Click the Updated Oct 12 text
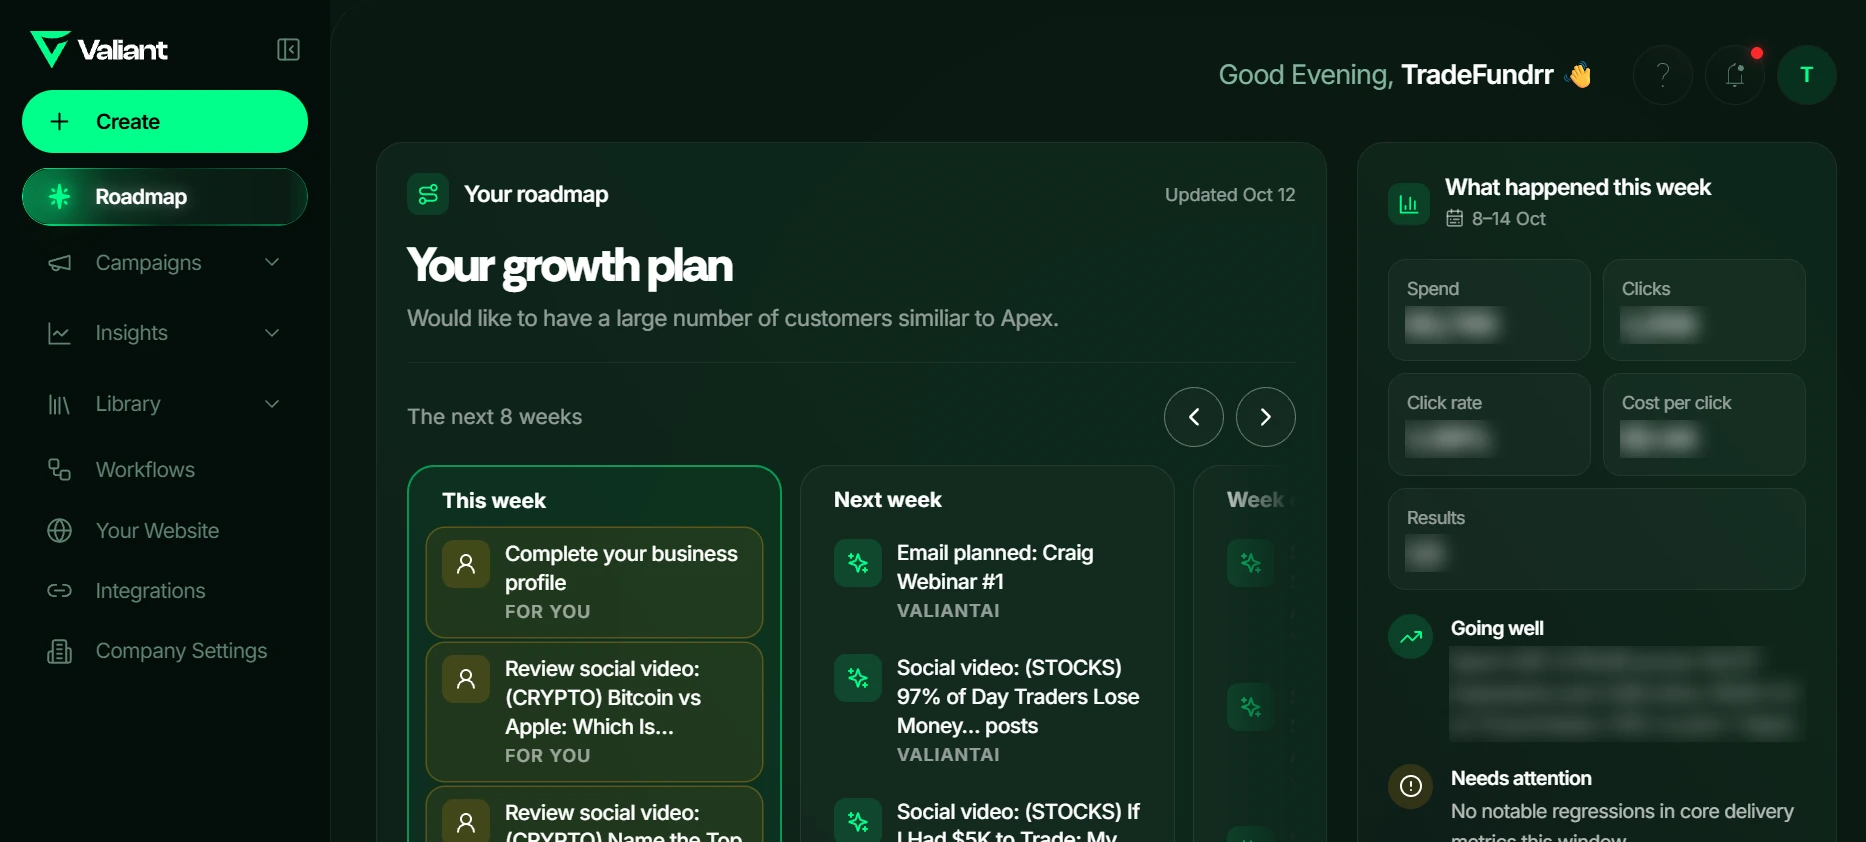 point(1230,195)
